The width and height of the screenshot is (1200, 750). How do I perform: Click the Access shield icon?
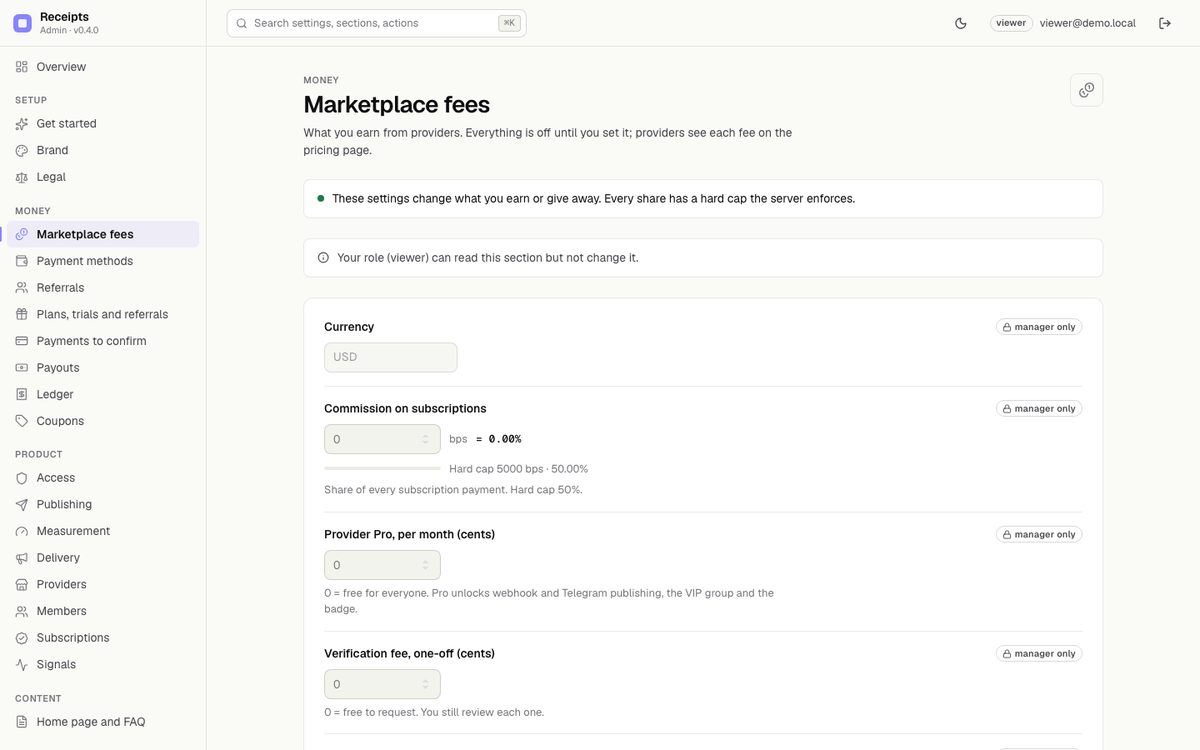22,478
